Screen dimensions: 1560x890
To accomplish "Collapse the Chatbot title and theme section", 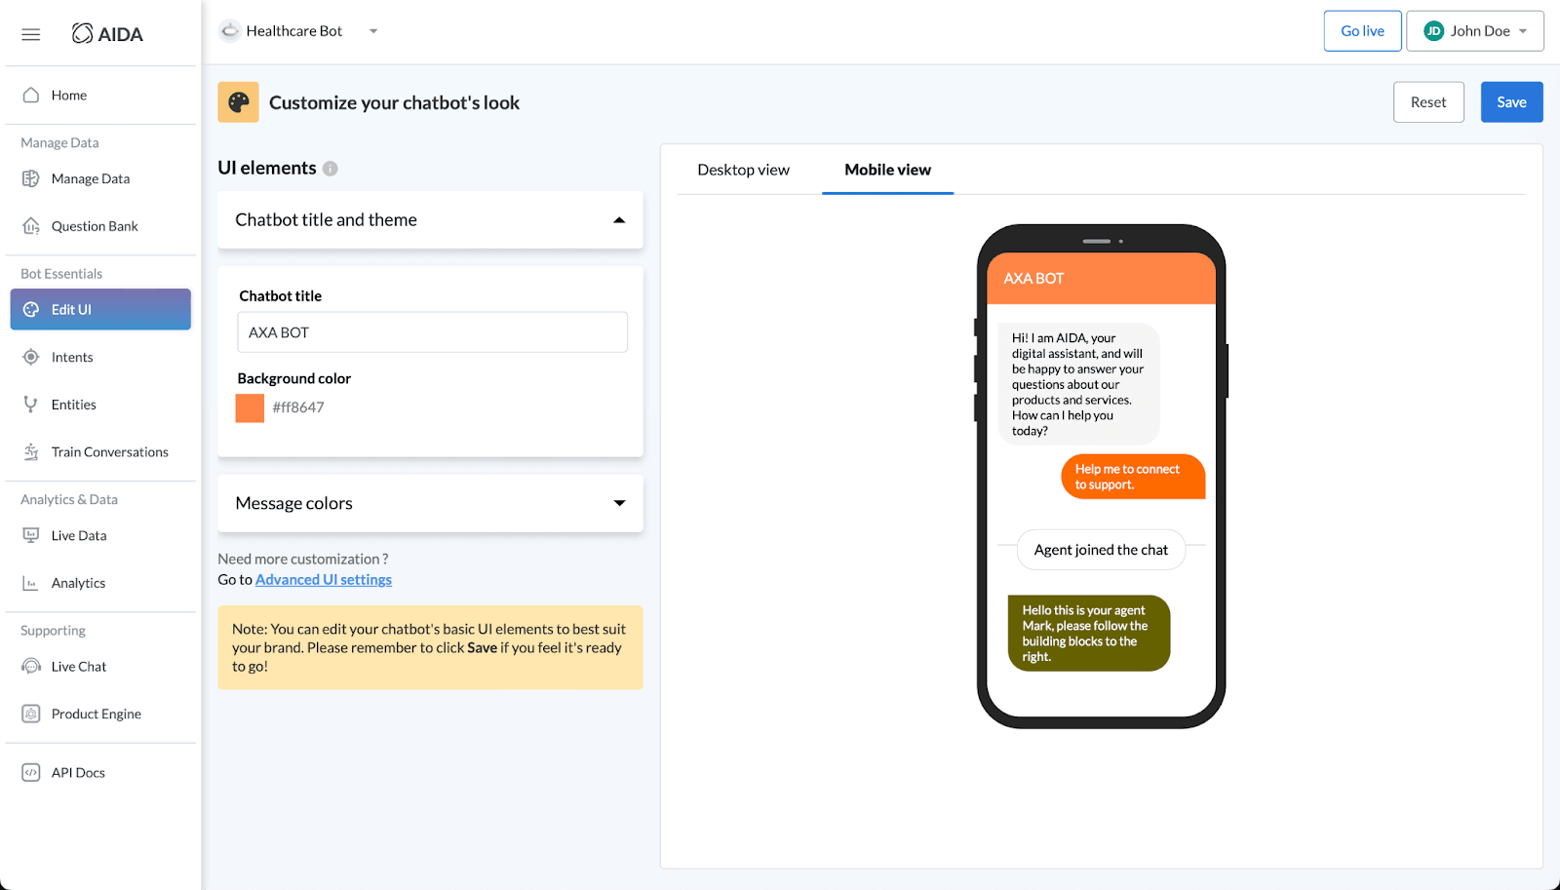I will [x=620, y=219].
